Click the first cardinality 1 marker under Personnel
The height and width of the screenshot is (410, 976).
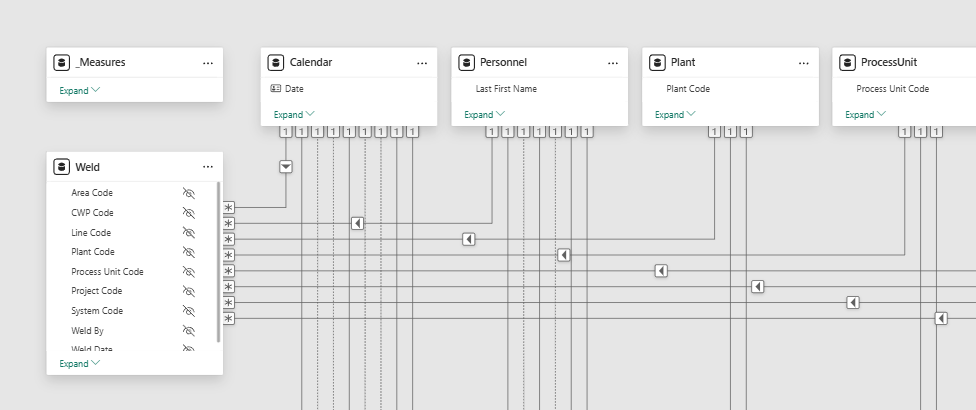point(492,131)
